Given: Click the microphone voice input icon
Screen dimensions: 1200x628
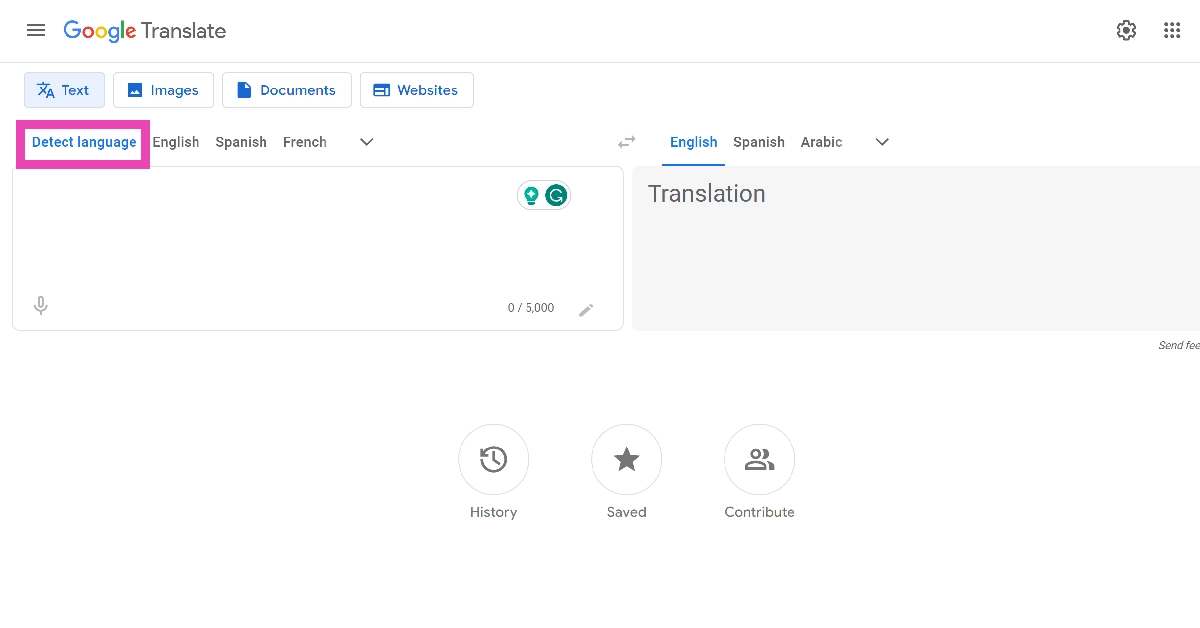Looking at the screenshot, I should [41, 306].
